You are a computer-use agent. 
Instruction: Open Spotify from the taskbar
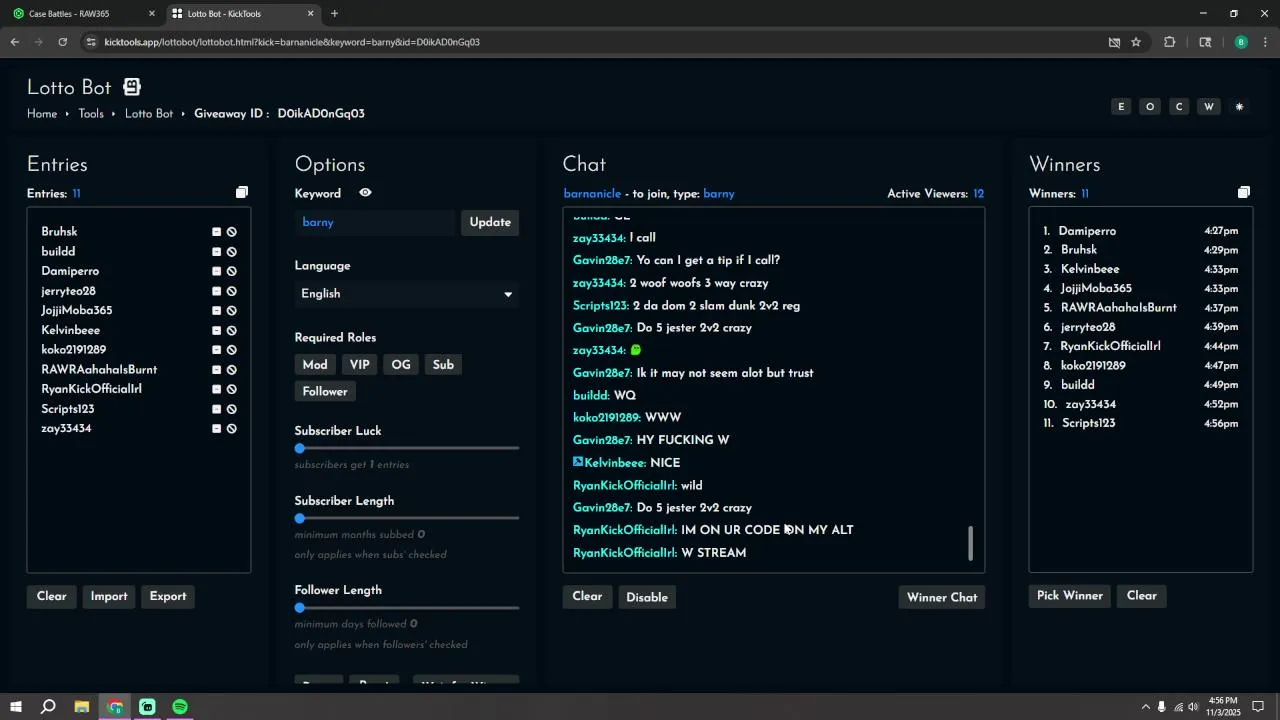(180, 707)
